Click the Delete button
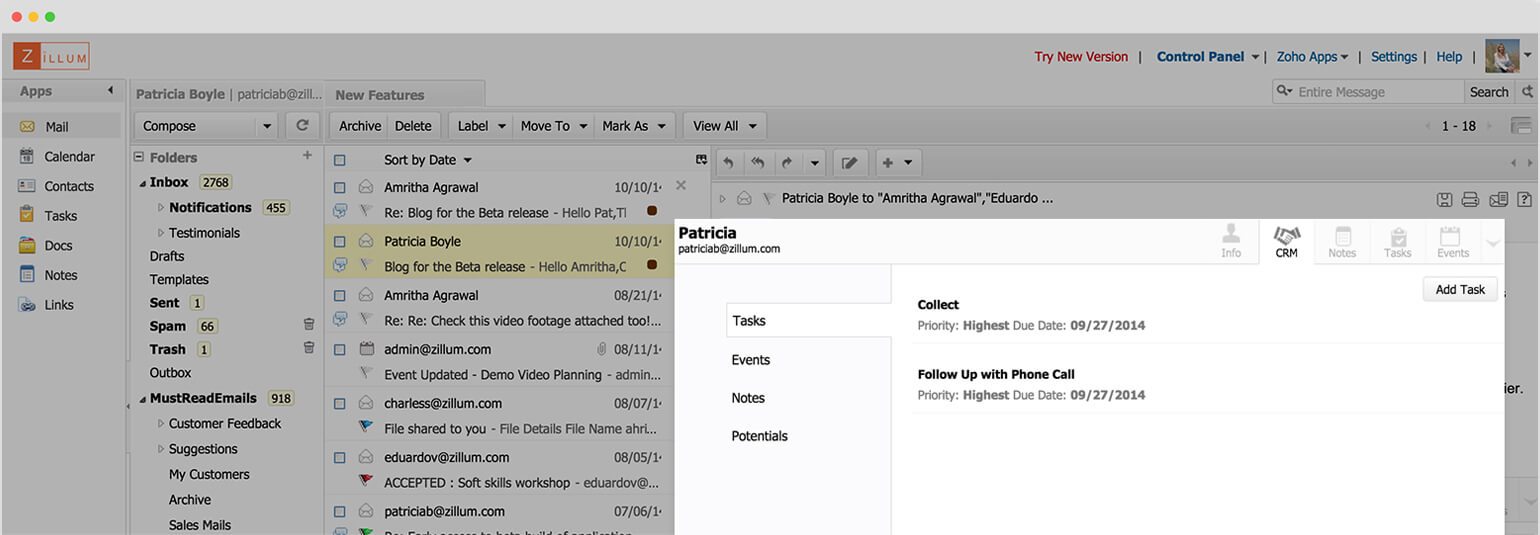The image size is (1540, 535). click(413, 126)
